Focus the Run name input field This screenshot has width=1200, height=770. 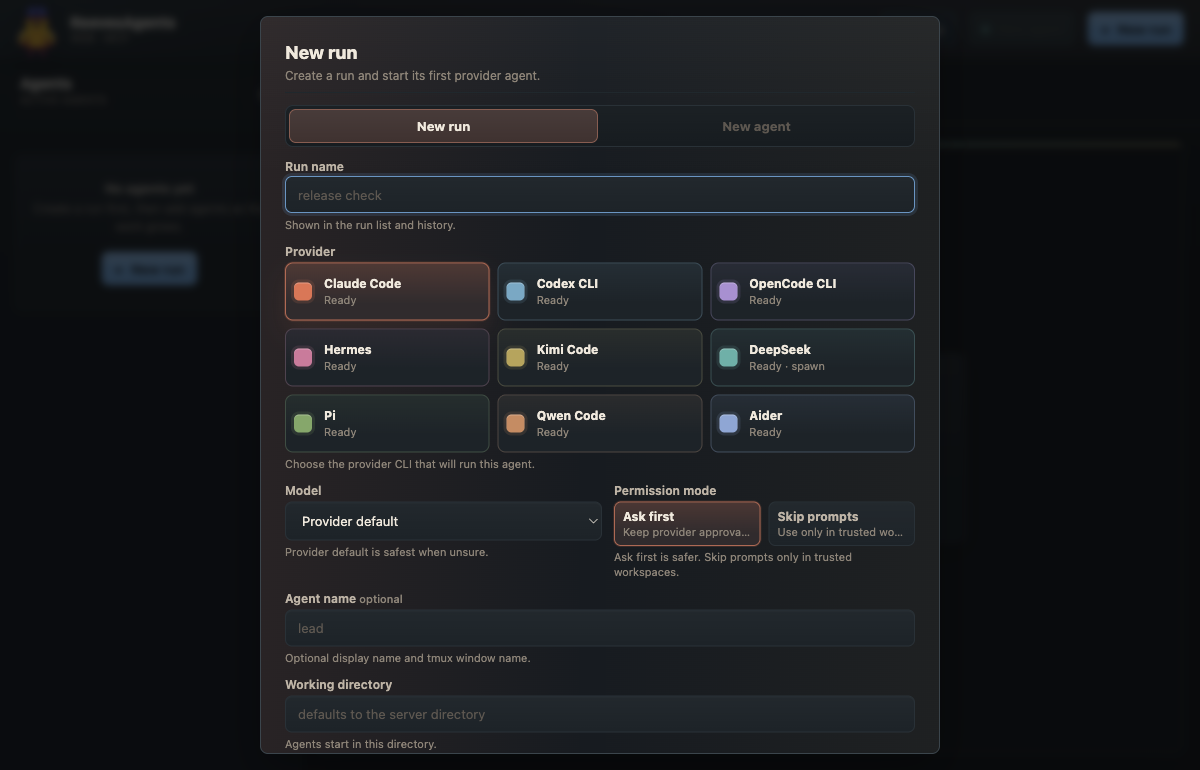[600, 195]
